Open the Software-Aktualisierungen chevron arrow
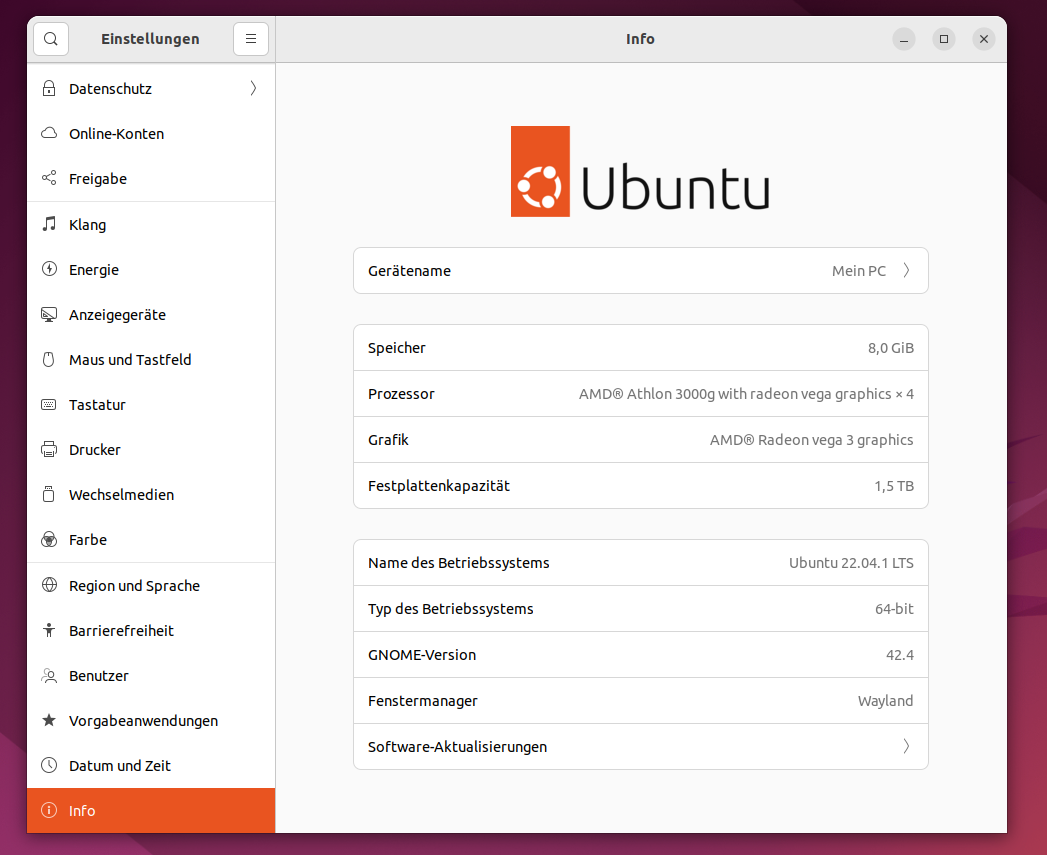 click(x=906, y=746)
